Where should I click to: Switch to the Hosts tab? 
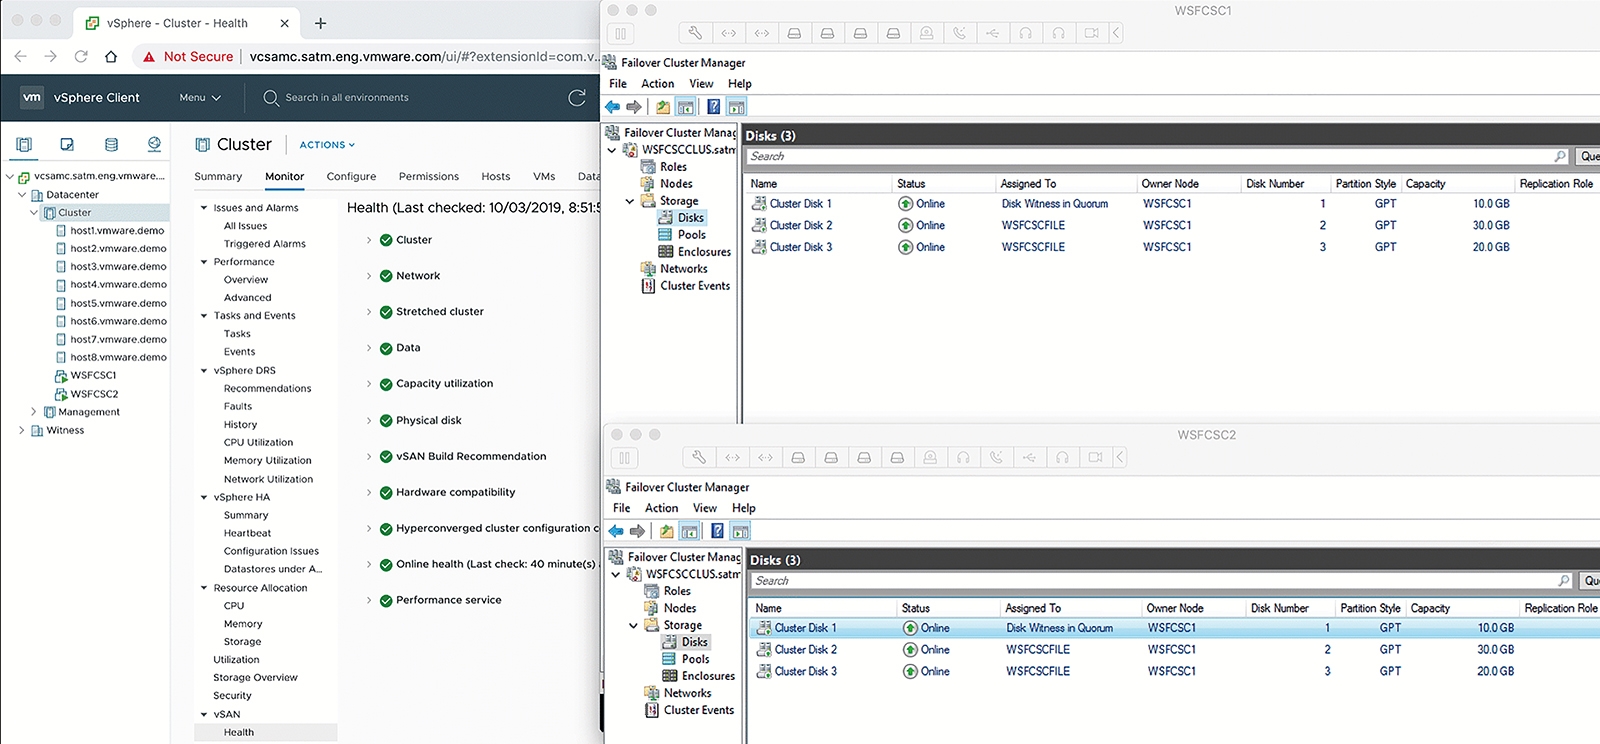pos(496,176)
